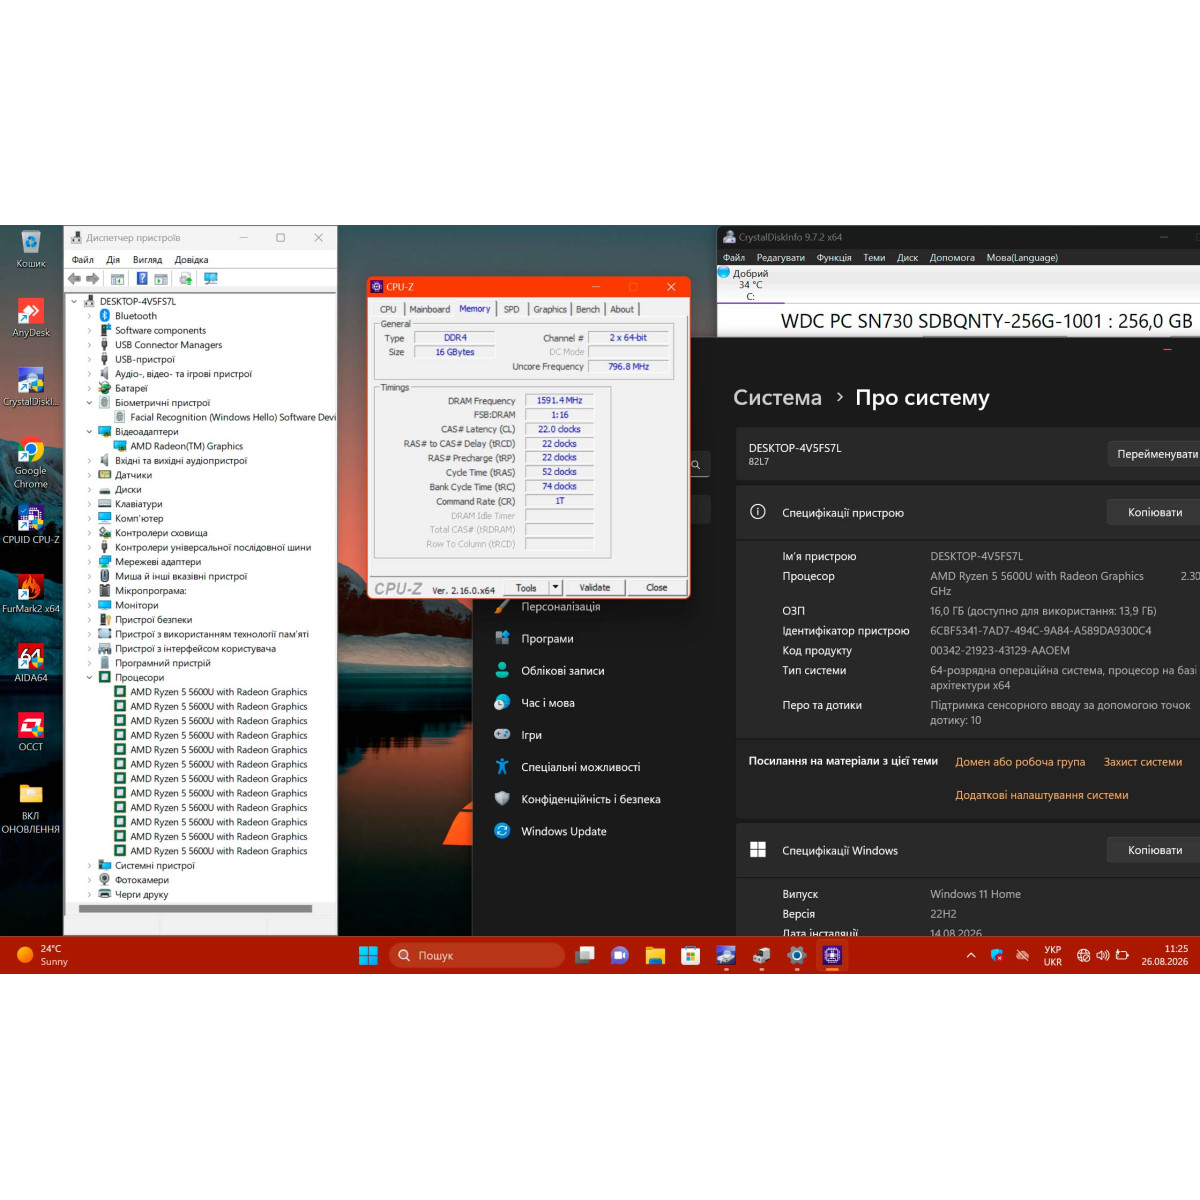Switch to the SPD tab in CPU-Z
This screenshot has width=1200, height=1200.
tap(511, 309)
